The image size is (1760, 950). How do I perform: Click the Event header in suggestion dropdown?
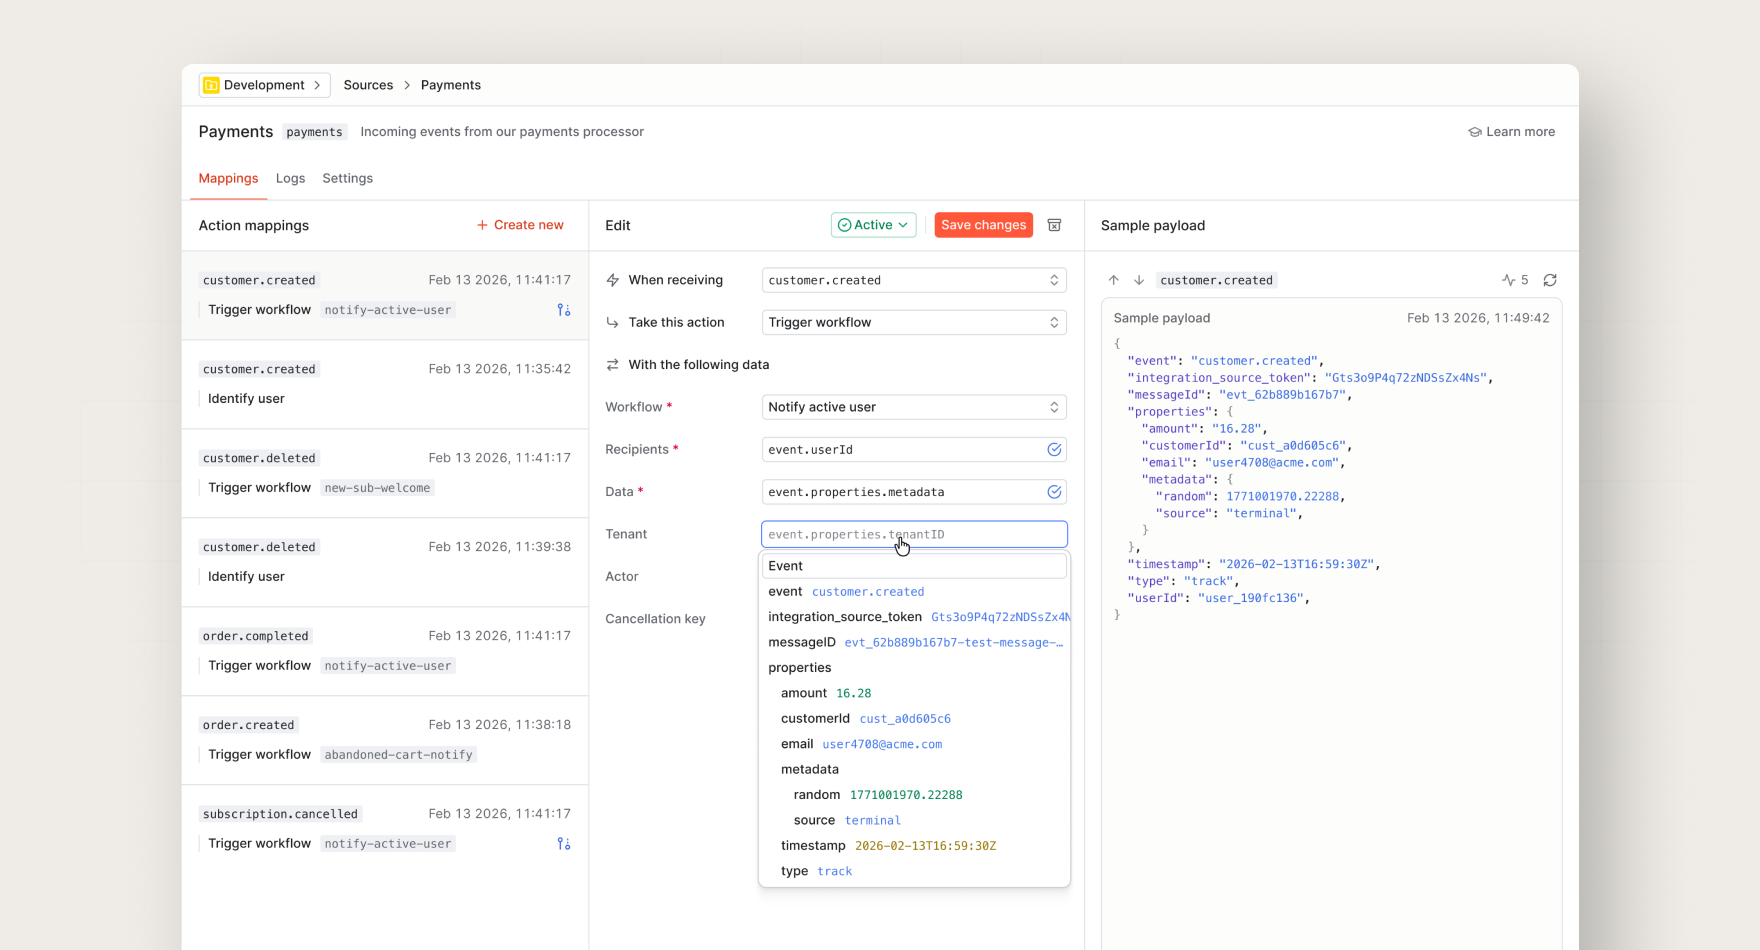point(914,566)
